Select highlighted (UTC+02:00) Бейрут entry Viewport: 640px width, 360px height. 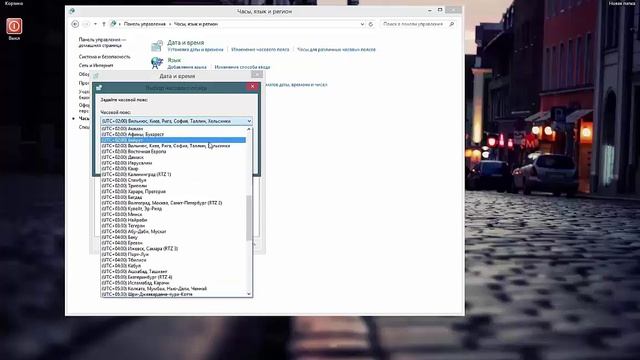pyautogui.click(x=173, y=140)
